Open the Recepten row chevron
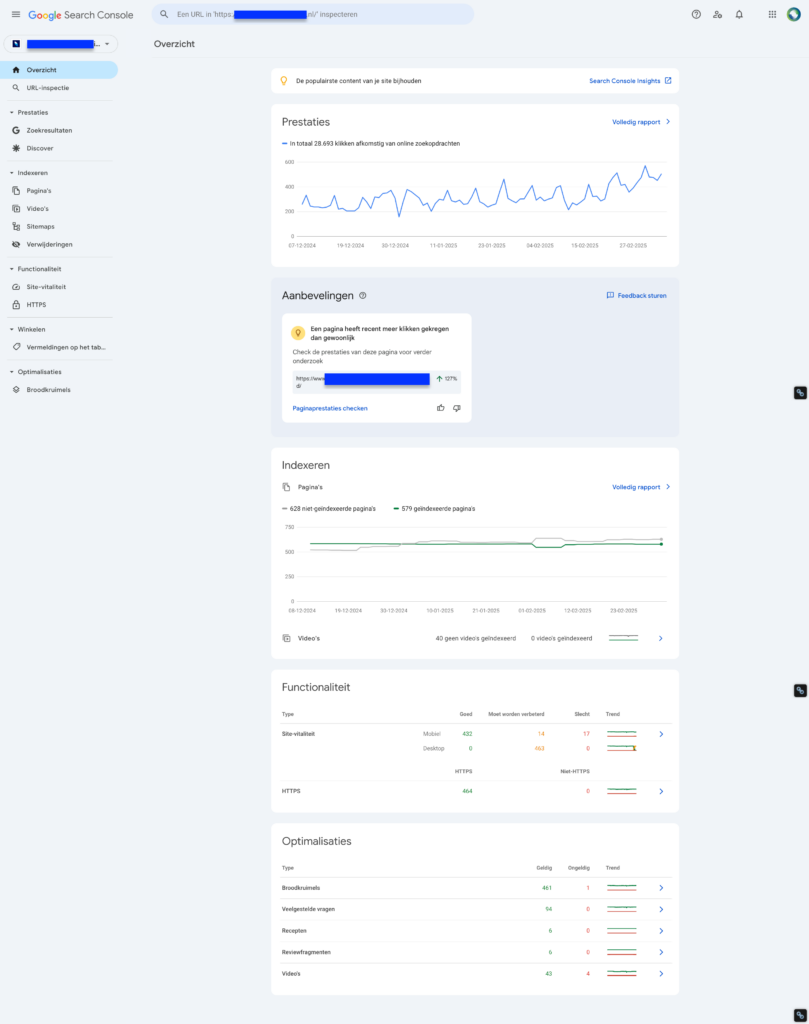 (x=661, y=931)
